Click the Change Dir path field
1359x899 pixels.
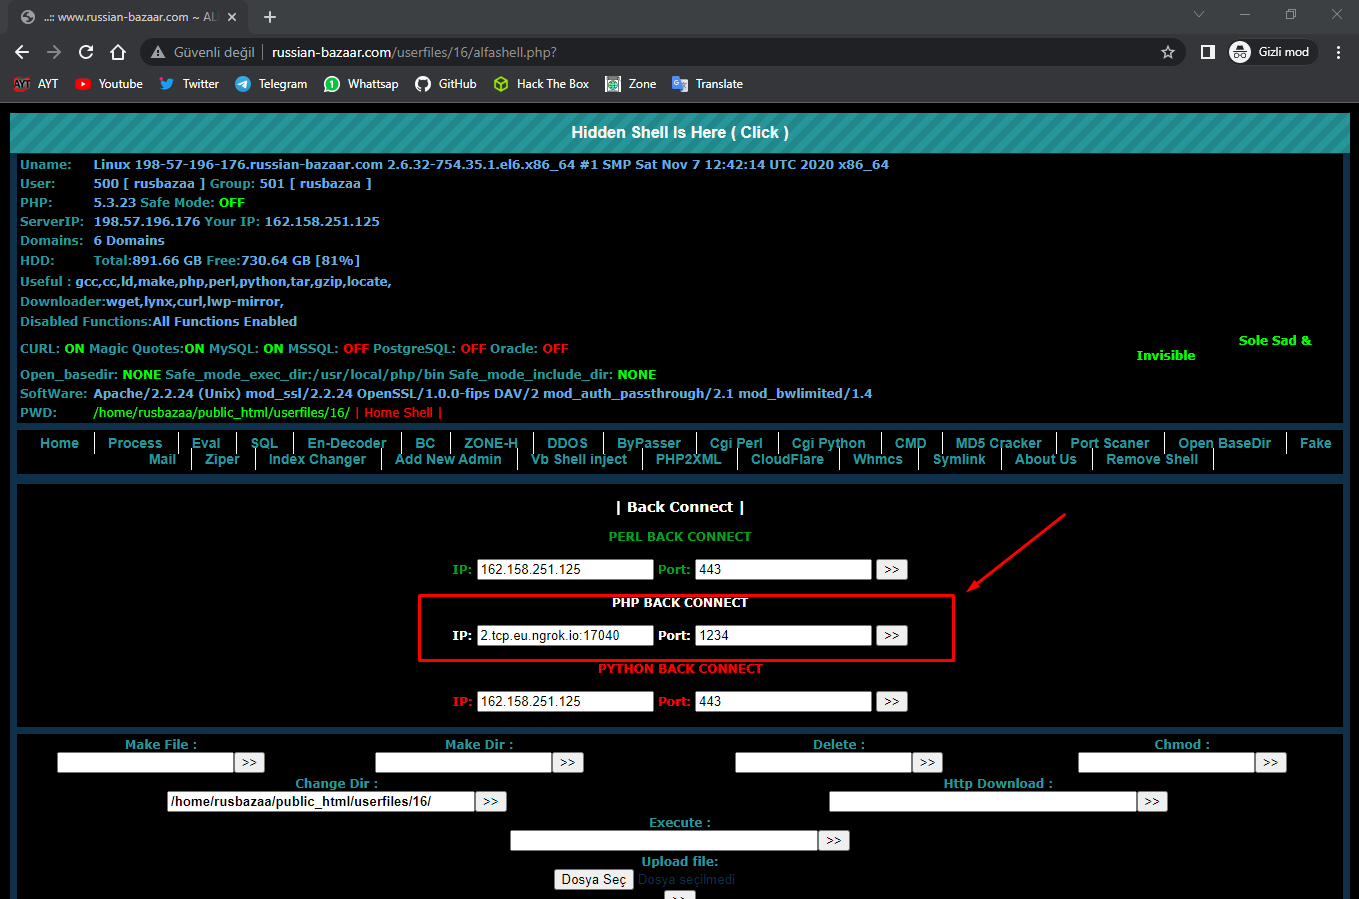(321, 801)
